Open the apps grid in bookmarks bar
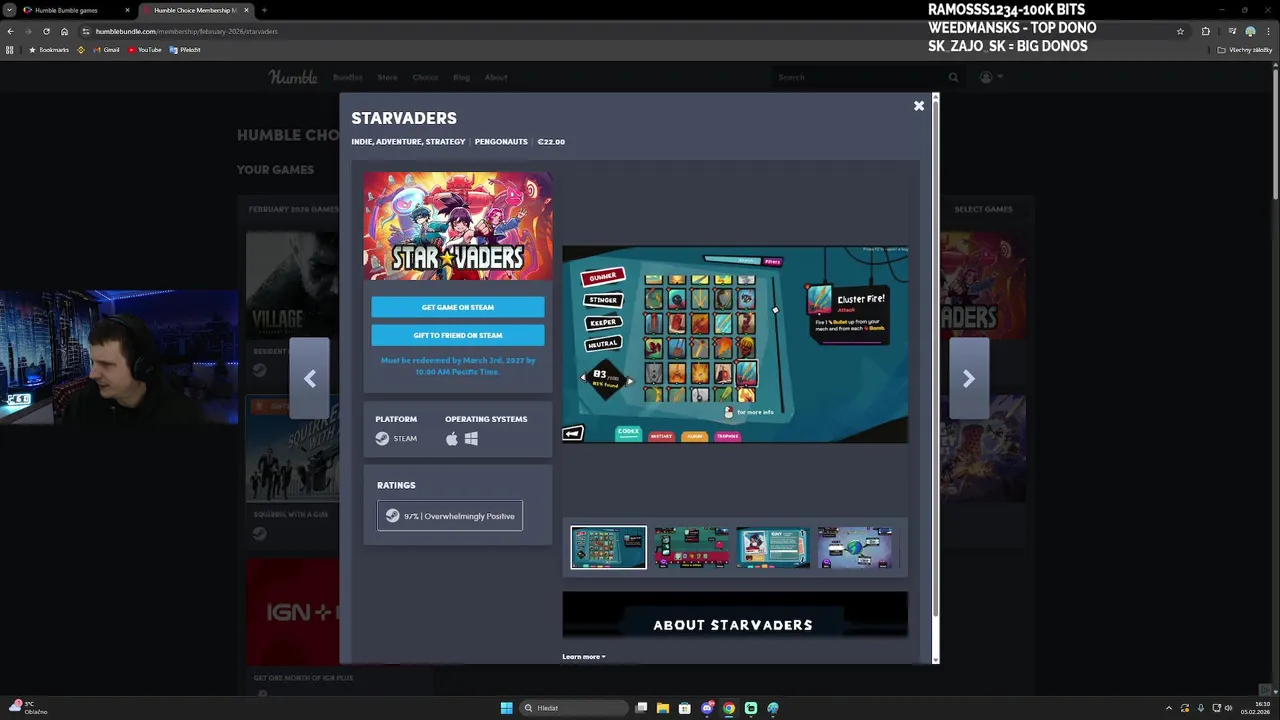 point(10,49)
